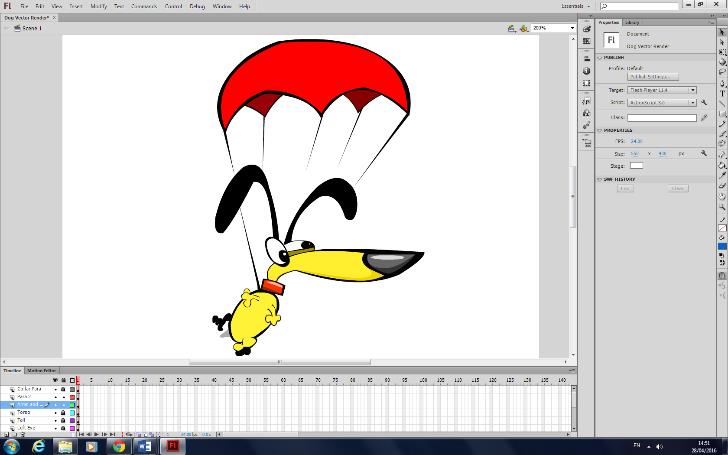Toggle outline view for Torso layer
This screenshot has width=728, height=455.
[x=72, y=412]
